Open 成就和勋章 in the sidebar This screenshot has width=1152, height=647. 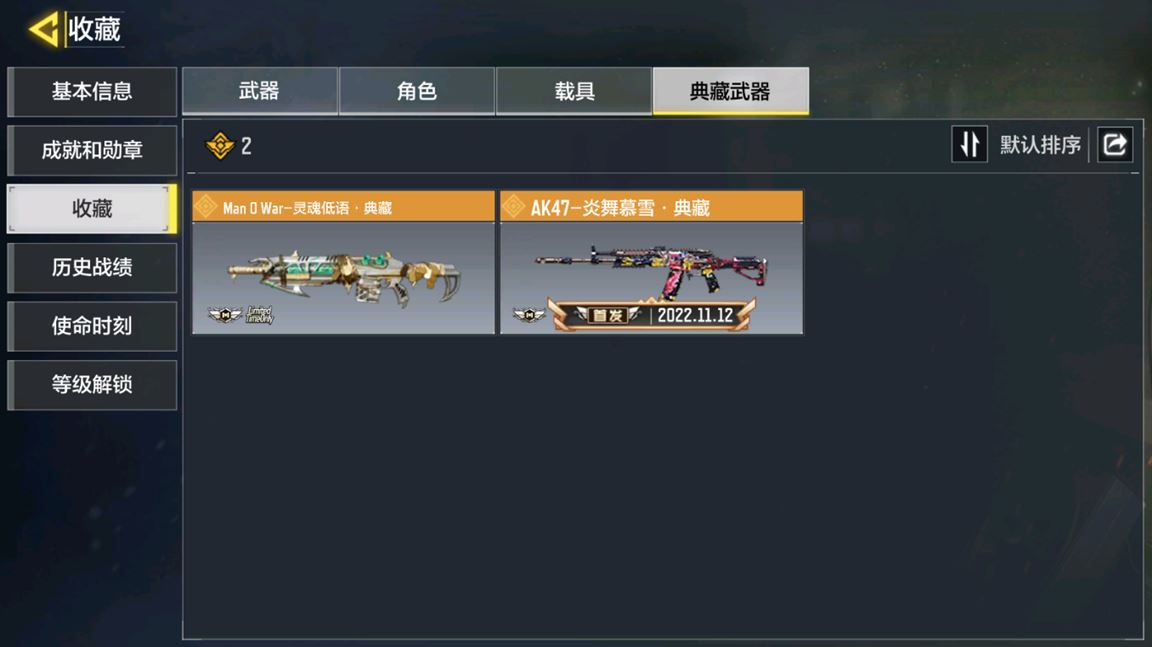tap(92, 151)
